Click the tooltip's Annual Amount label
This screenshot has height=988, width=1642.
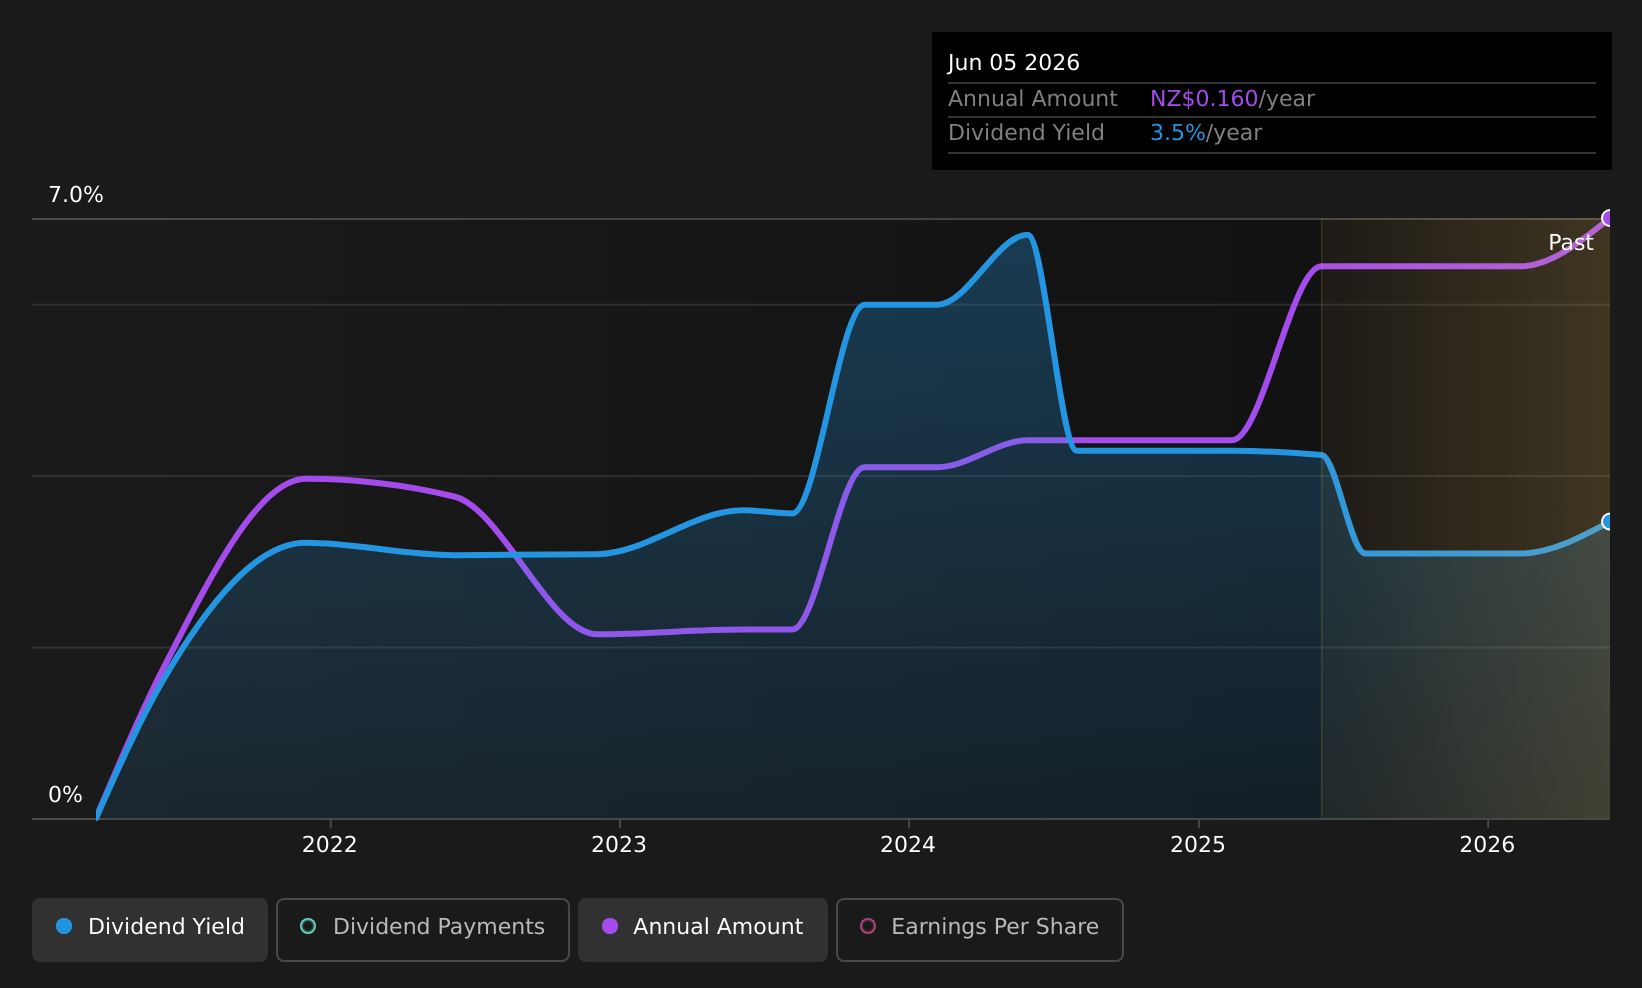coord(1033,99)
